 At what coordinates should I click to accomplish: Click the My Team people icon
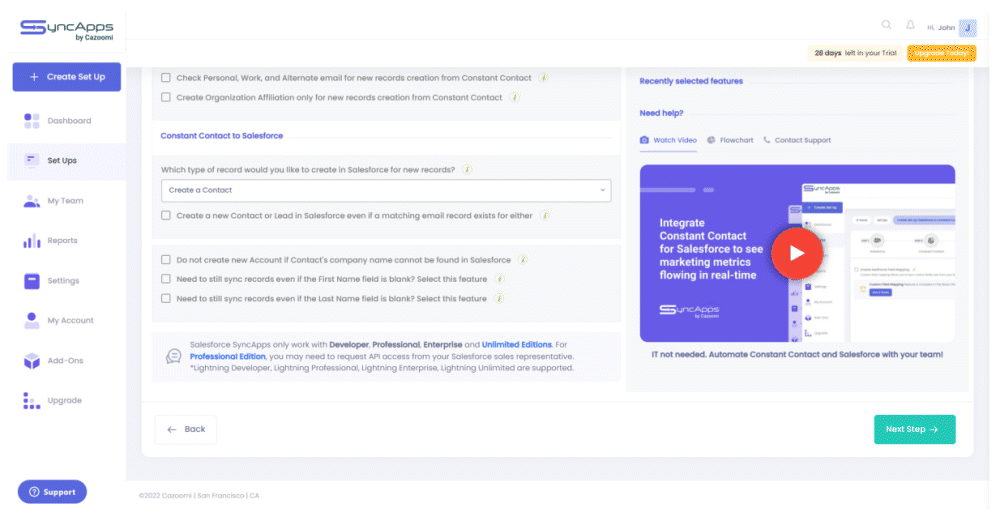(x=32, y=201)
